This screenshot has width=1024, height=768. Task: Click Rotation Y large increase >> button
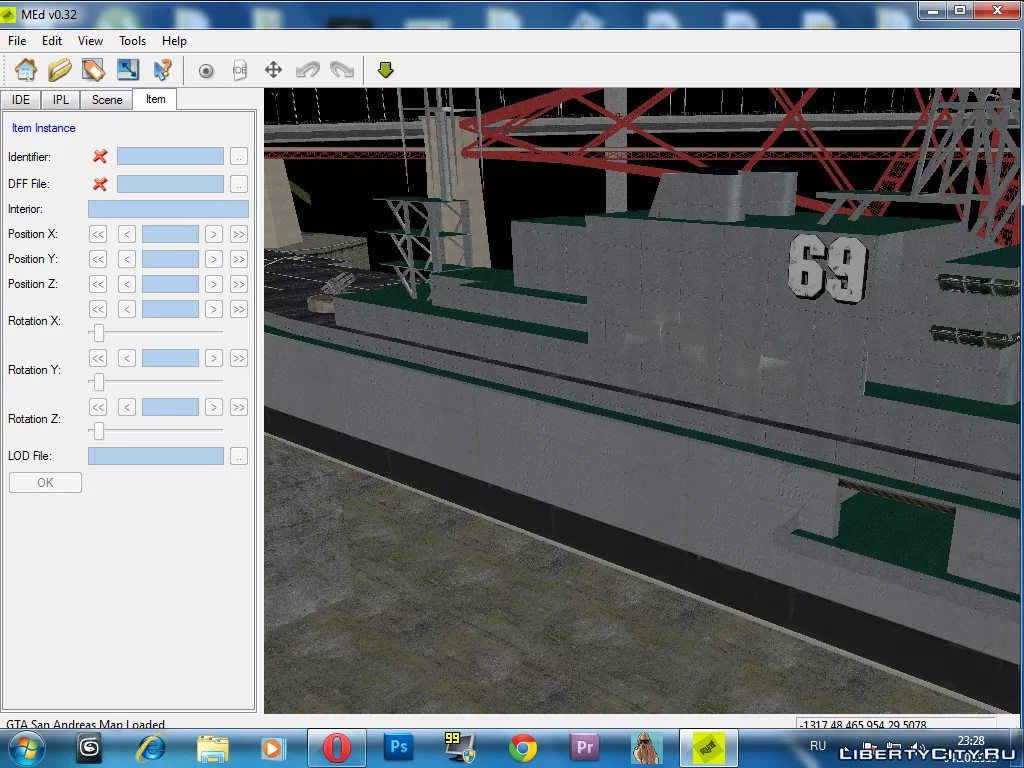(239, 358)
